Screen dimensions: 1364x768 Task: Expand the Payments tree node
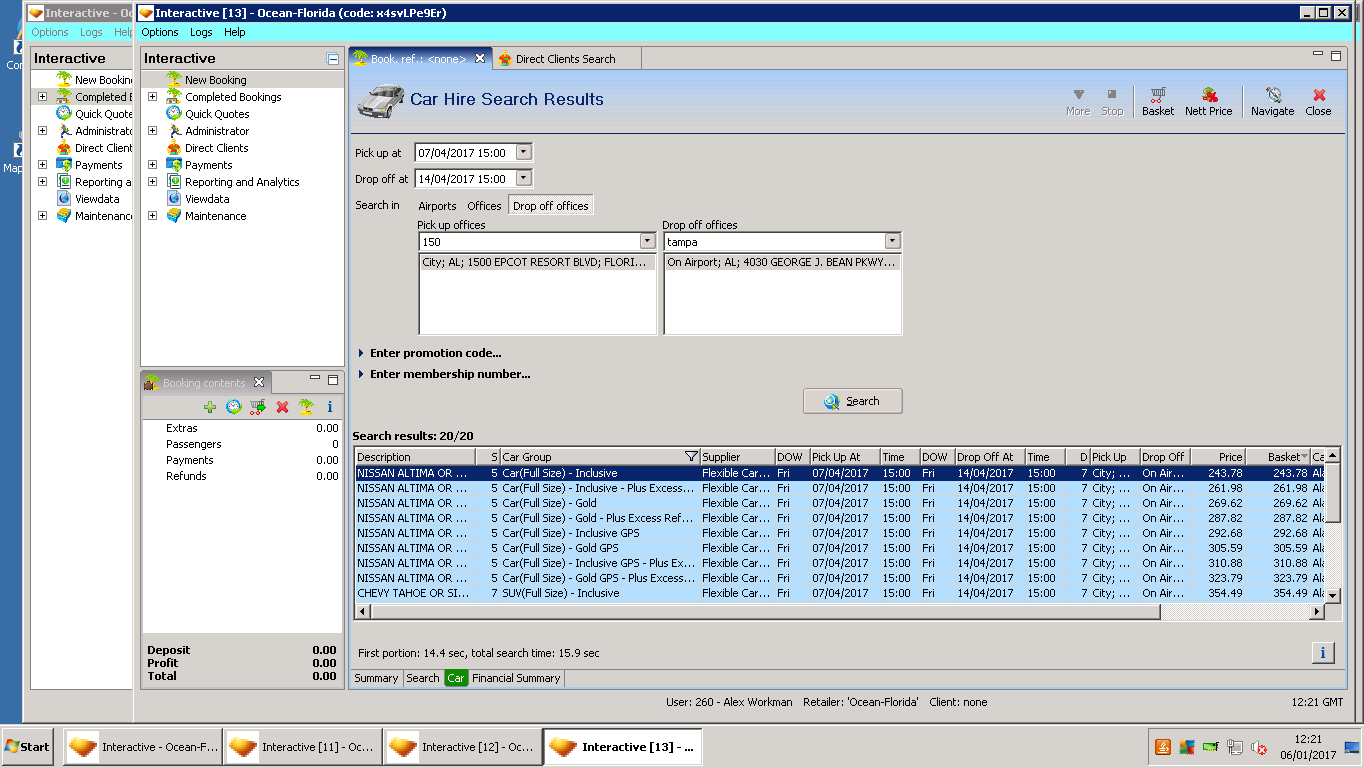click(x=152, y=165)
